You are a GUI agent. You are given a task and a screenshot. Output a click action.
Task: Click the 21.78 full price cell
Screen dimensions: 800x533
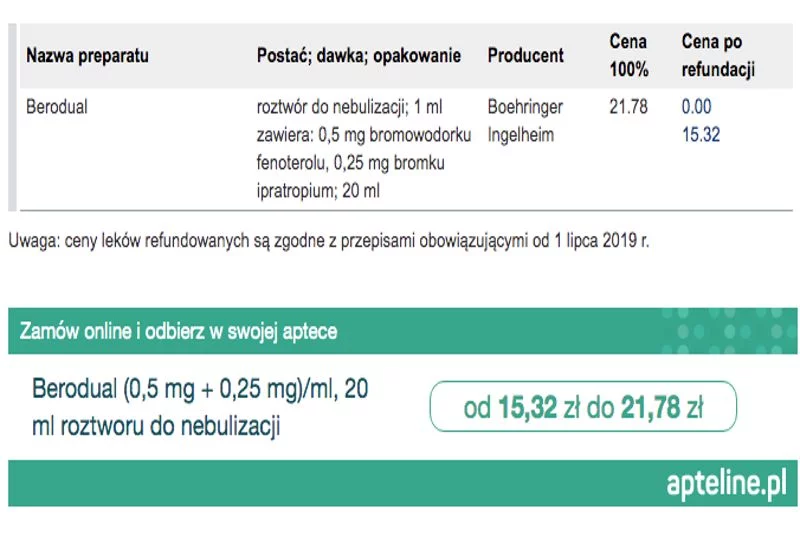[628, 107]
